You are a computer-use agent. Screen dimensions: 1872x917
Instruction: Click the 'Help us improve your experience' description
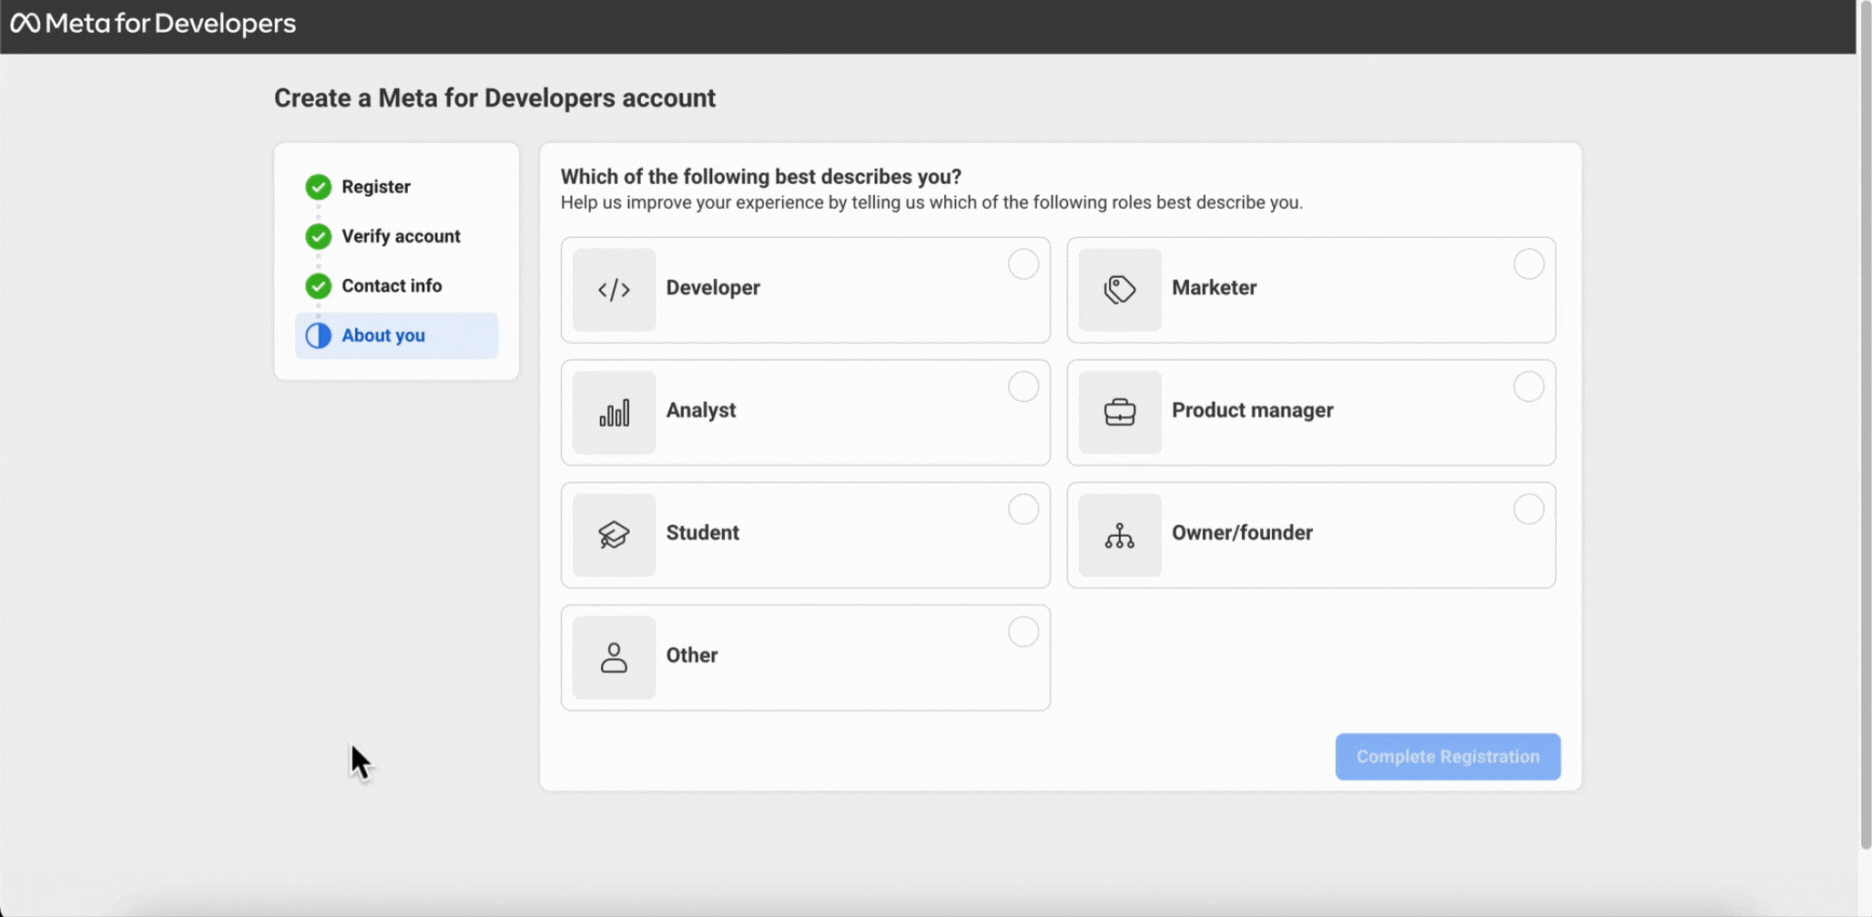click(x=932, y=203)
